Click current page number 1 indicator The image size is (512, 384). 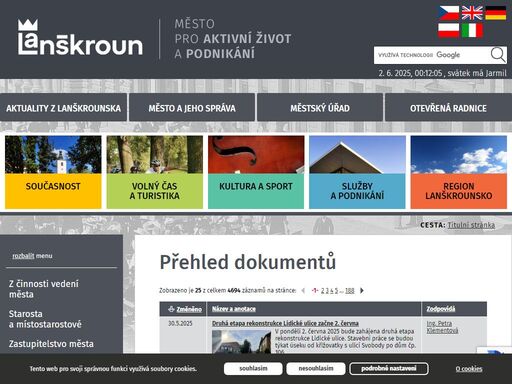(x=315, y=291)
